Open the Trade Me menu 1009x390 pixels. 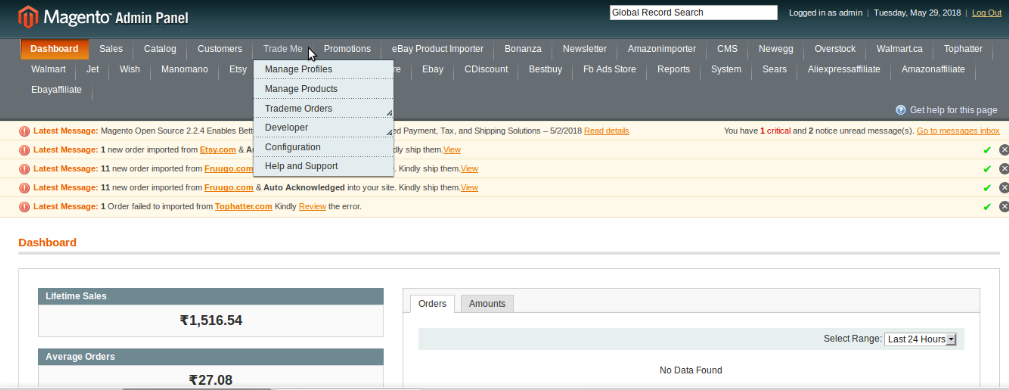point(282,49)
